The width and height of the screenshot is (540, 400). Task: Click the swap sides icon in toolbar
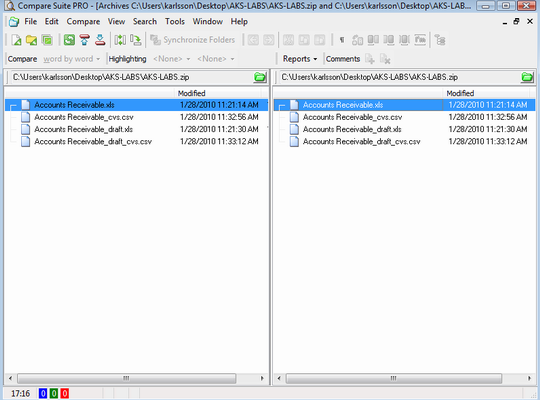[x=120, y=40]
